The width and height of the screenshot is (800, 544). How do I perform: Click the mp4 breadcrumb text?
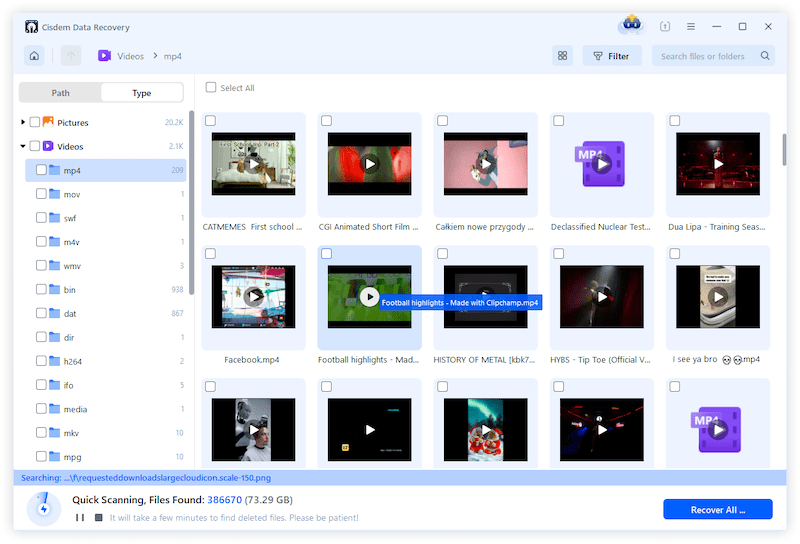tap(172, 56)
